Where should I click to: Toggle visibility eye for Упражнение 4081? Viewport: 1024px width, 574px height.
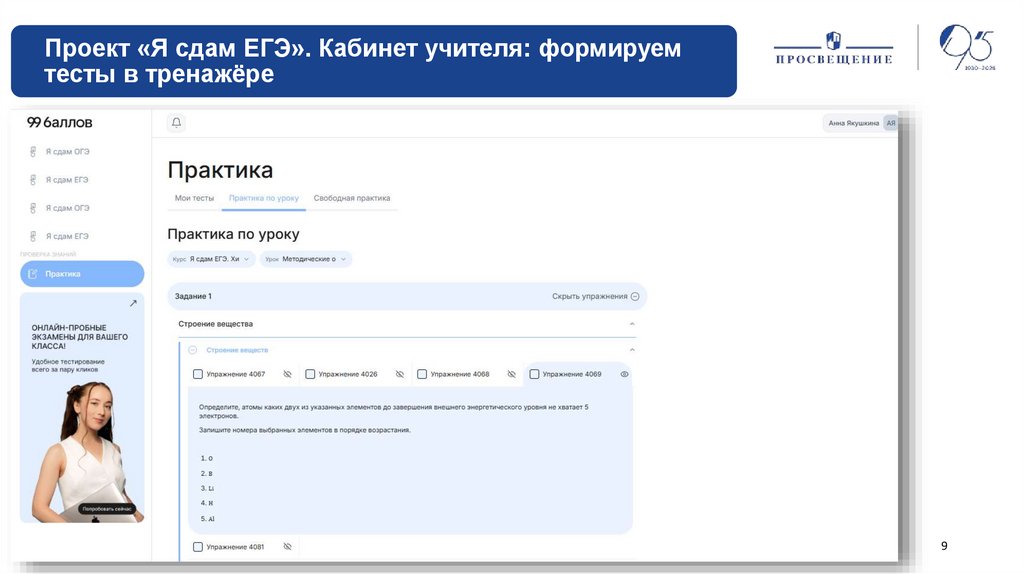coord(287,547)
